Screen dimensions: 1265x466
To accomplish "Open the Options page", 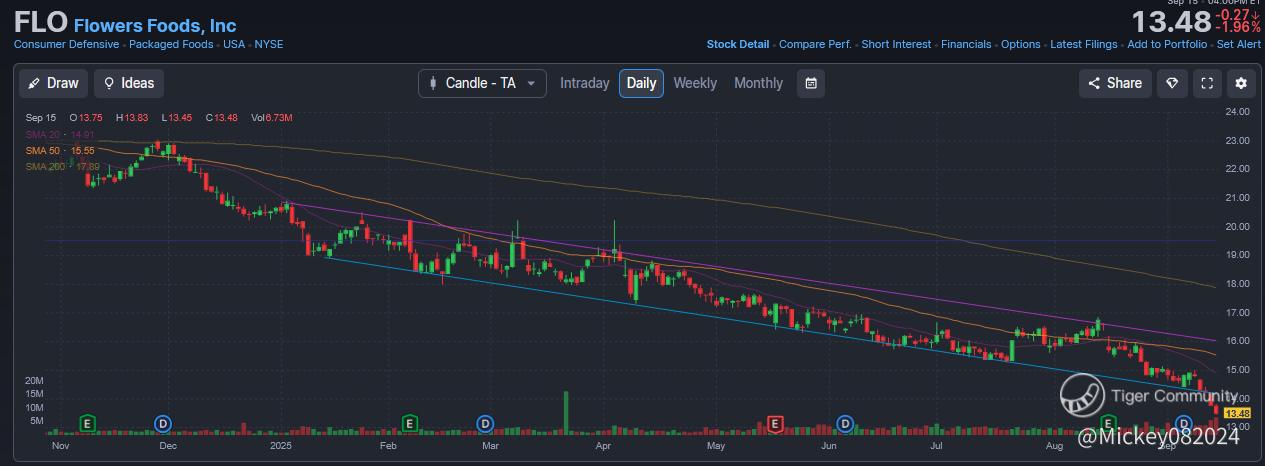I will point(1021,44).
